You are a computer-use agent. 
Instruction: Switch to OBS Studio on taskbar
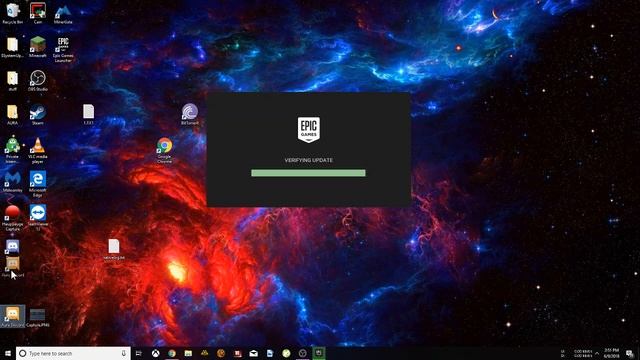point(302,353)
